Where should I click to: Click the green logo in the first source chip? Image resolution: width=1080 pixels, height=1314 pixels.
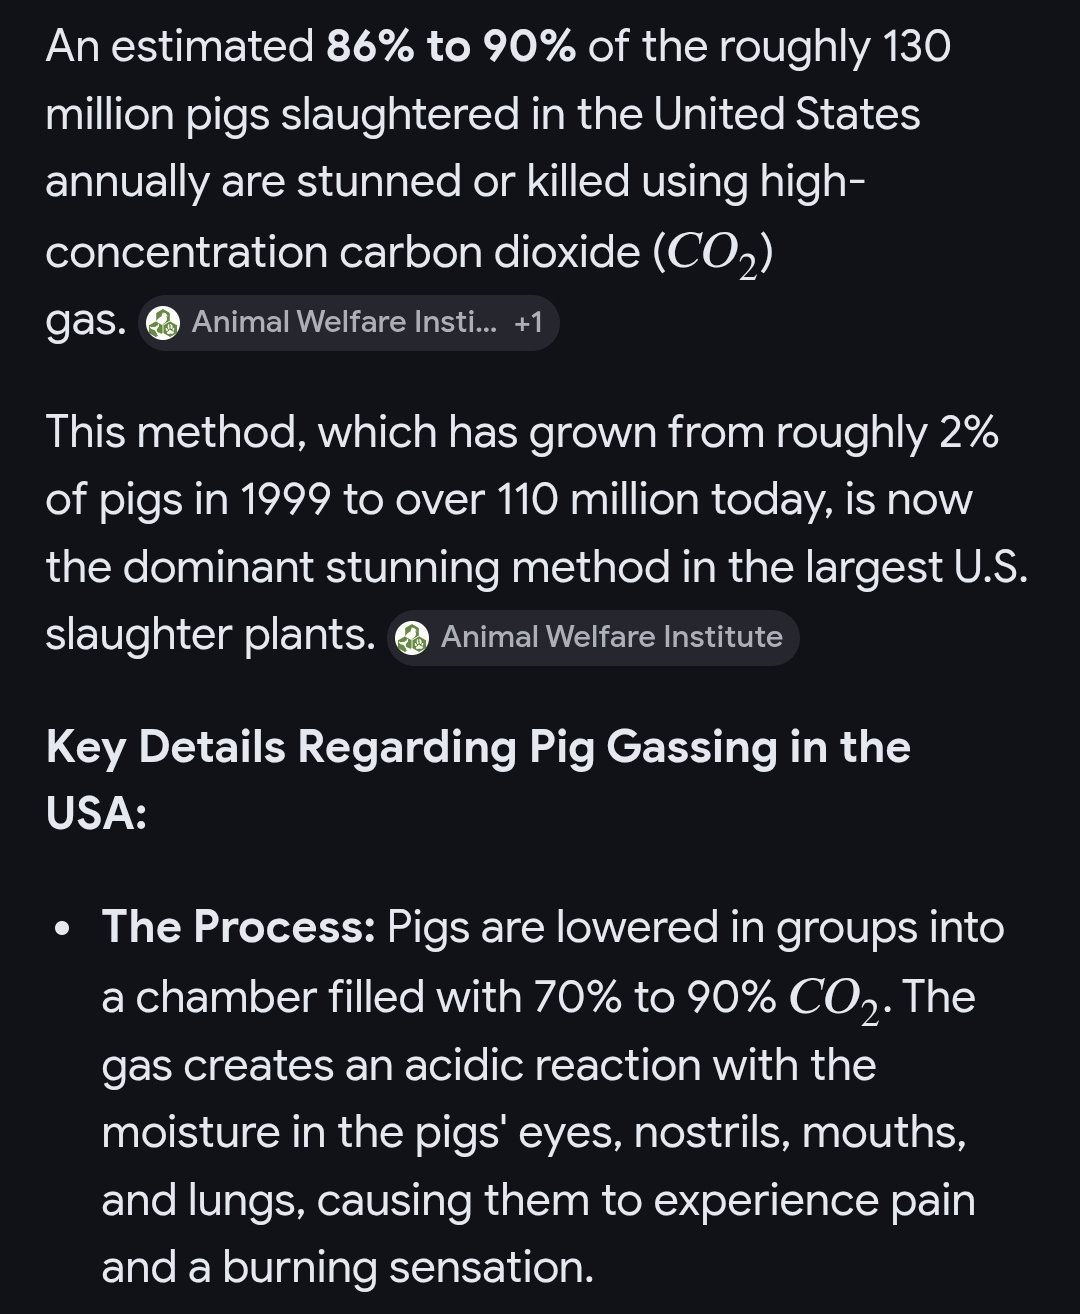[163, 323]
